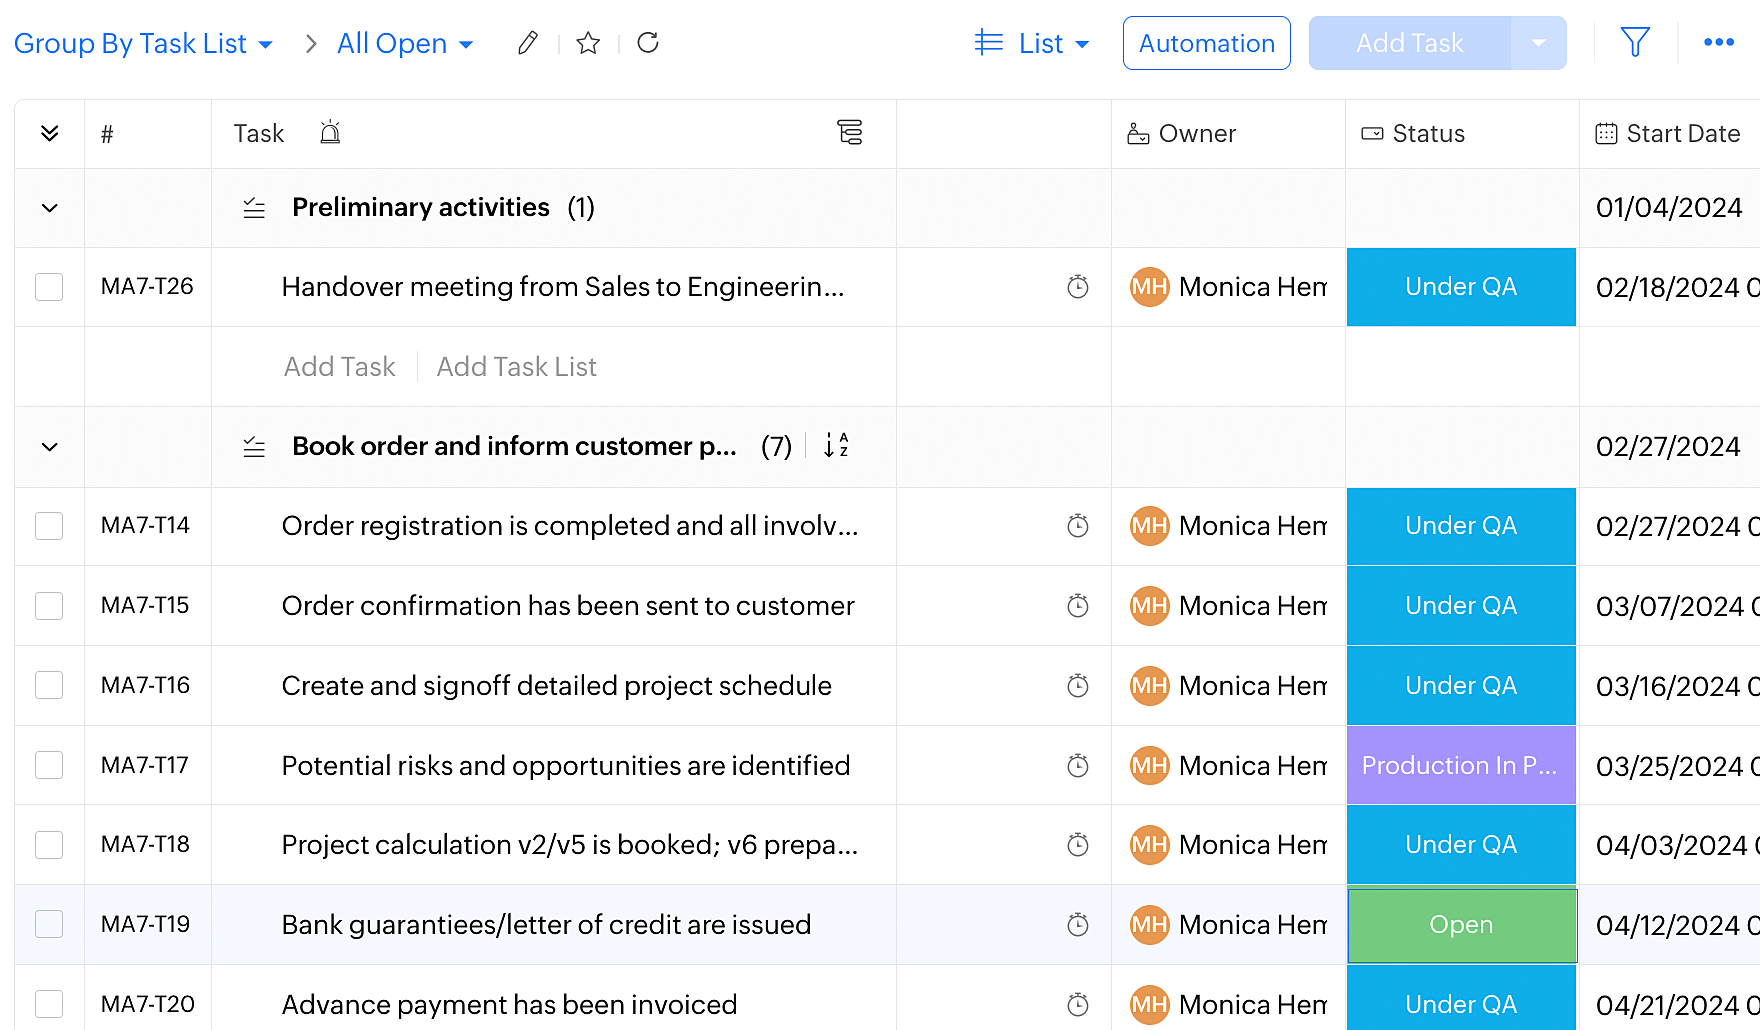Mark view as favorite with star icon
1760x1030 pixels.
click(588, 43)
